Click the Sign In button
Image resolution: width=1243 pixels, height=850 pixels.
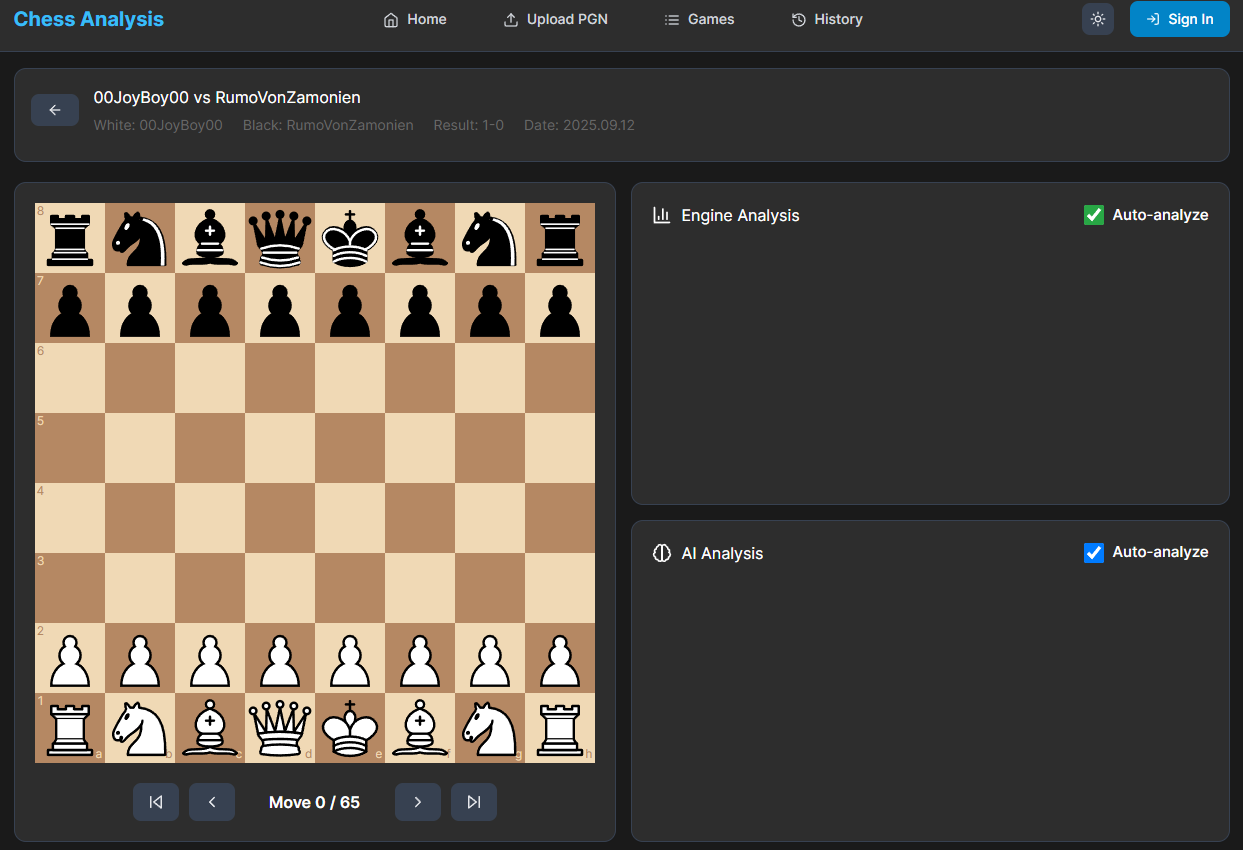1180,19
